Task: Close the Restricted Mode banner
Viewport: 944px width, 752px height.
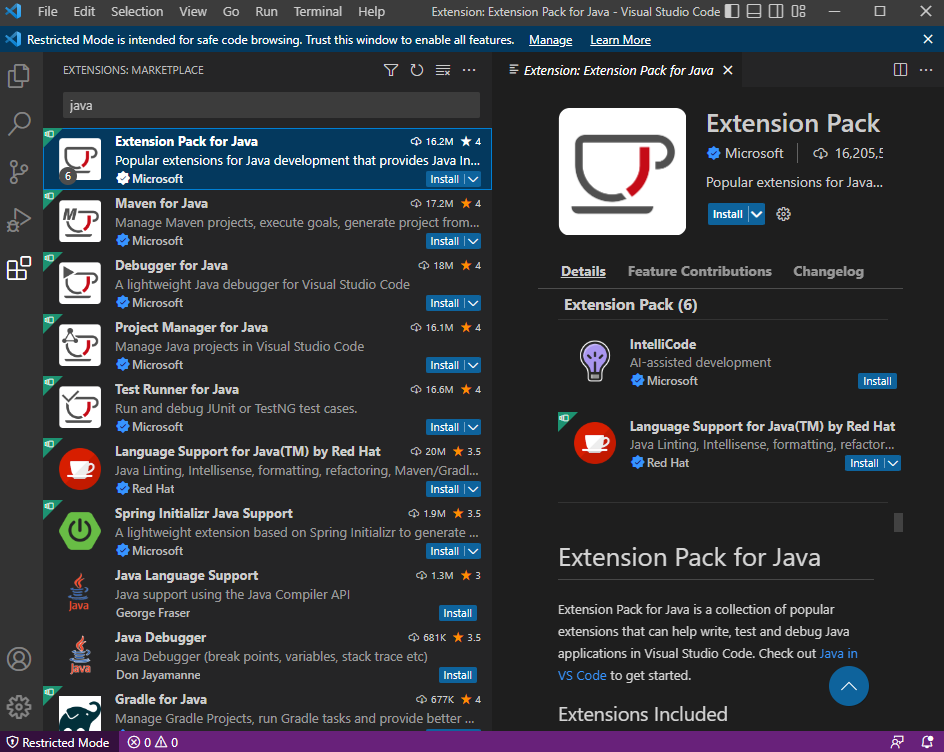Action: point(928,39)
